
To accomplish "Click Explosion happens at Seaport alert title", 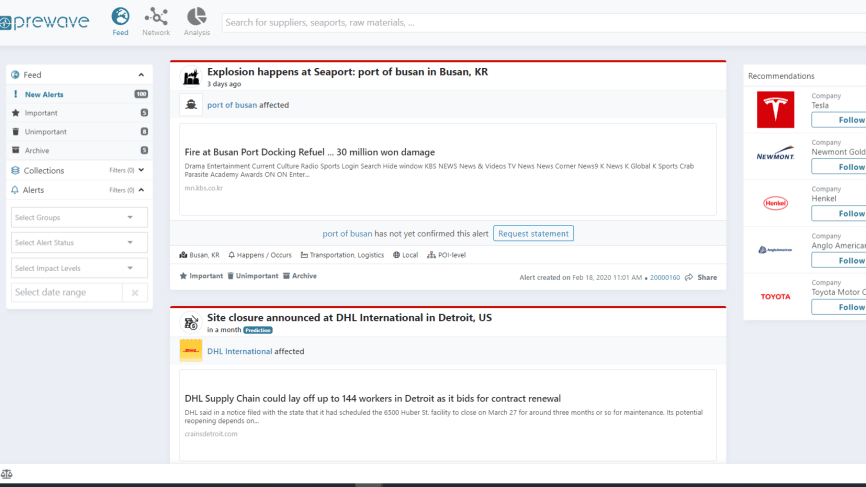I will click(347, 72).
